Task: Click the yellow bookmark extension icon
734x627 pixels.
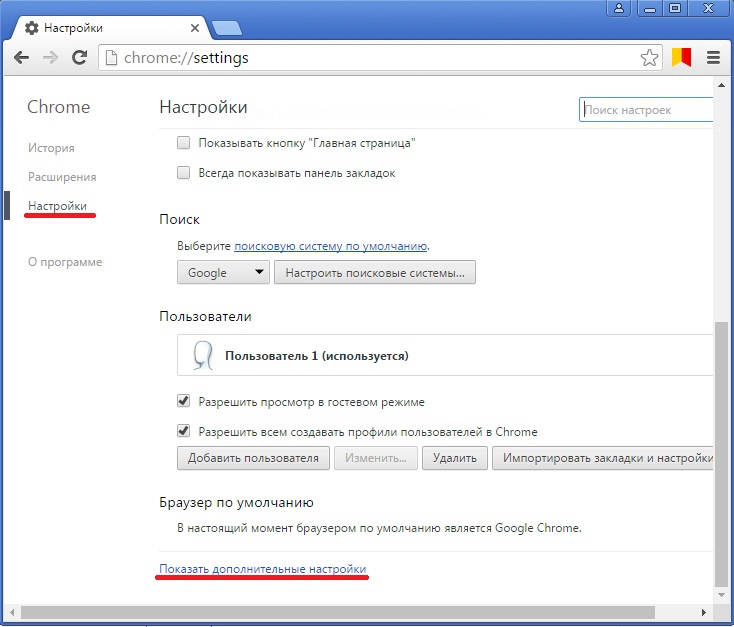Action: (x=681, y=58)
